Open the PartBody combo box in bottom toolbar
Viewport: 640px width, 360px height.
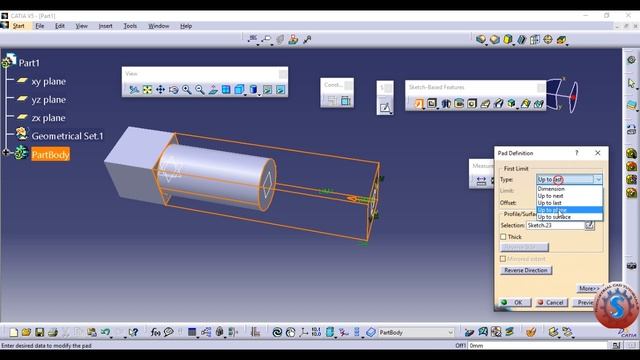416,332
